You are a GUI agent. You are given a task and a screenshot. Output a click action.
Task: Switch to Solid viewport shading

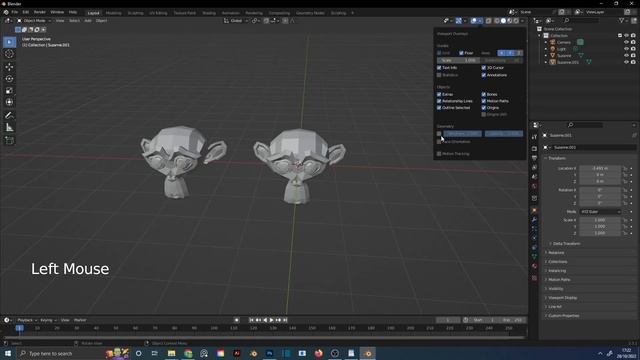point(503,20)
